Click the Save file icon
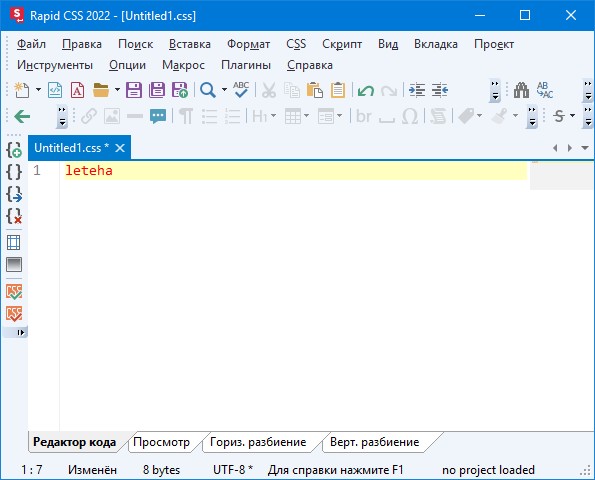595x480 pixels. click(134, 90)
